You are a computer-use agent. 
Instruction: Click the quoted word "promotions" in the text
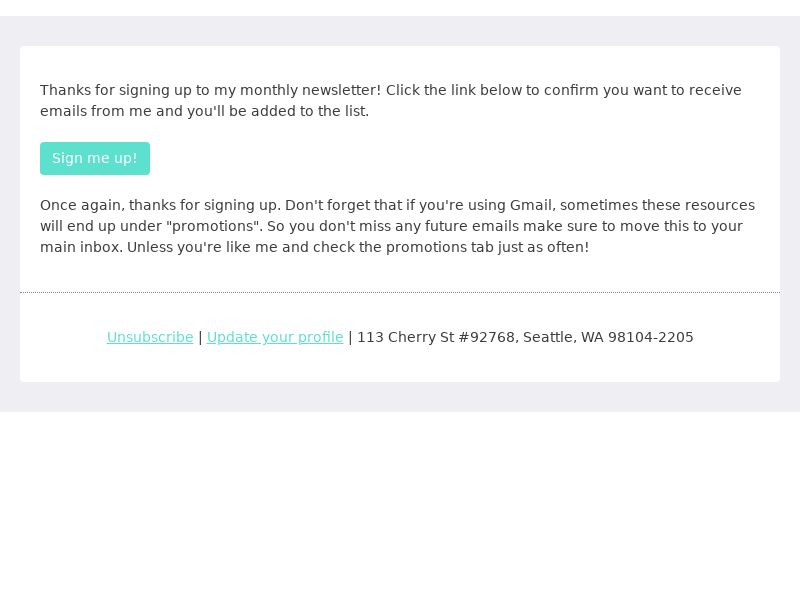[214, 226]
